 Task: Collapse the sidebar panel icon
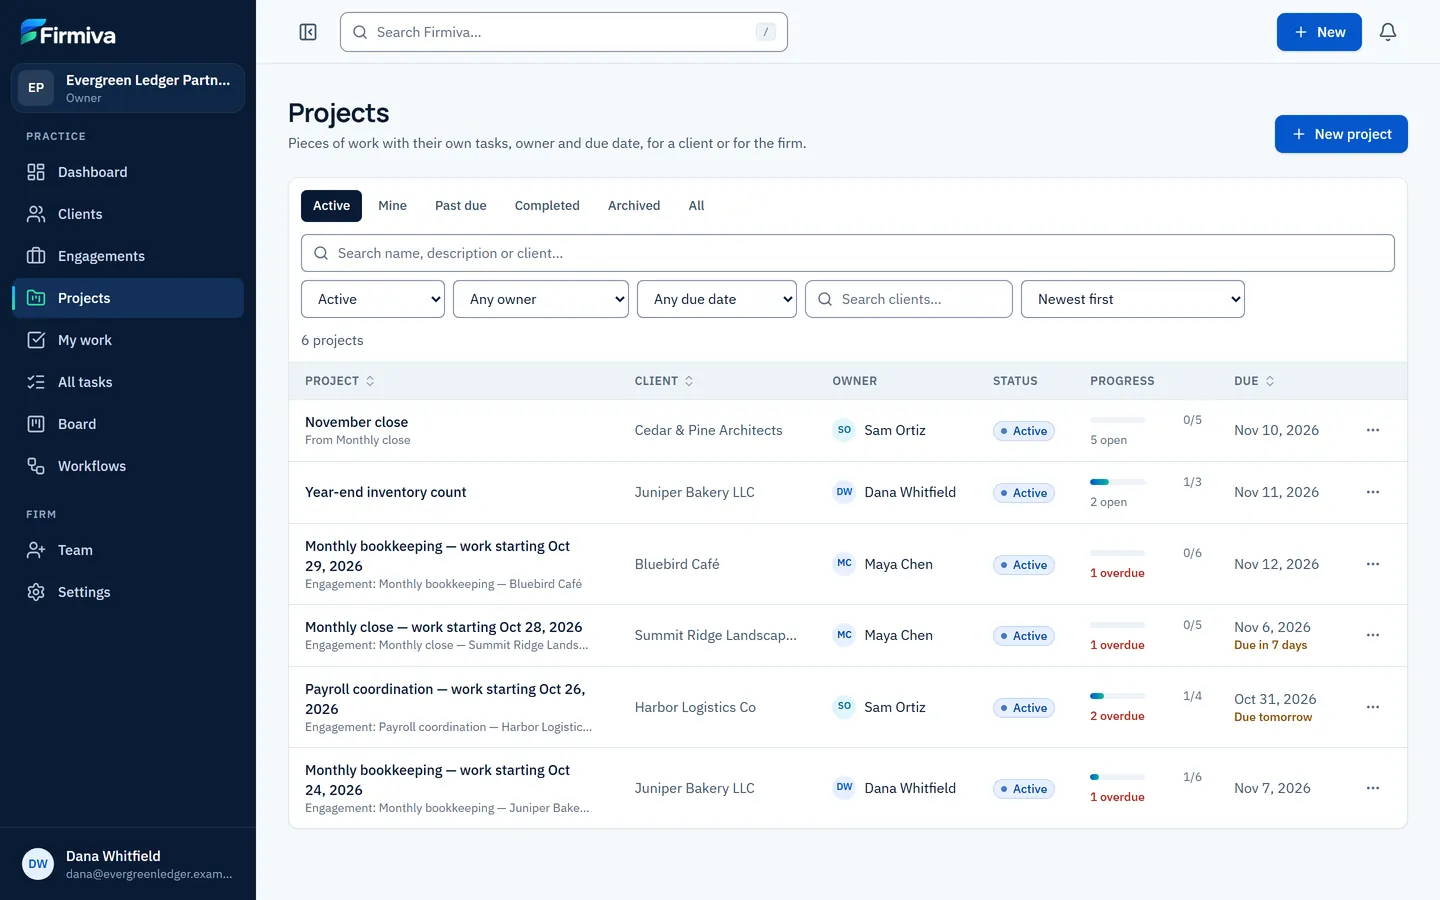[308, 32]
